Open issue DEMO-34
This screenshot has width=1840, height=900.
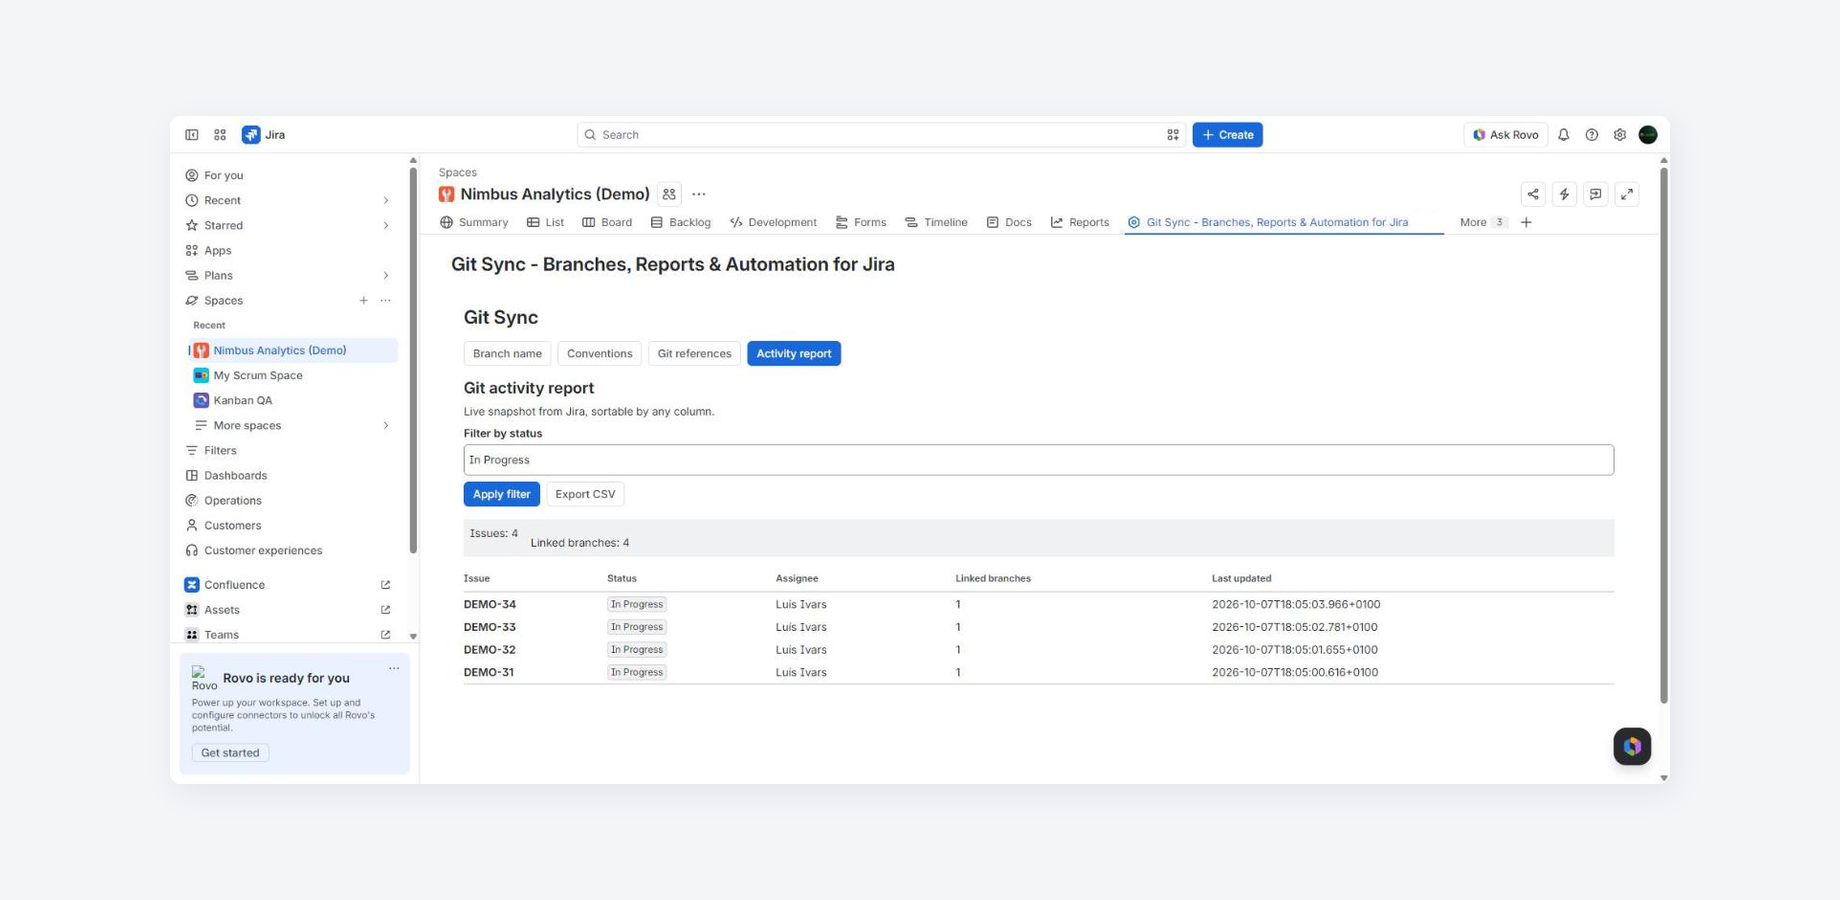(x=489, y=604)
